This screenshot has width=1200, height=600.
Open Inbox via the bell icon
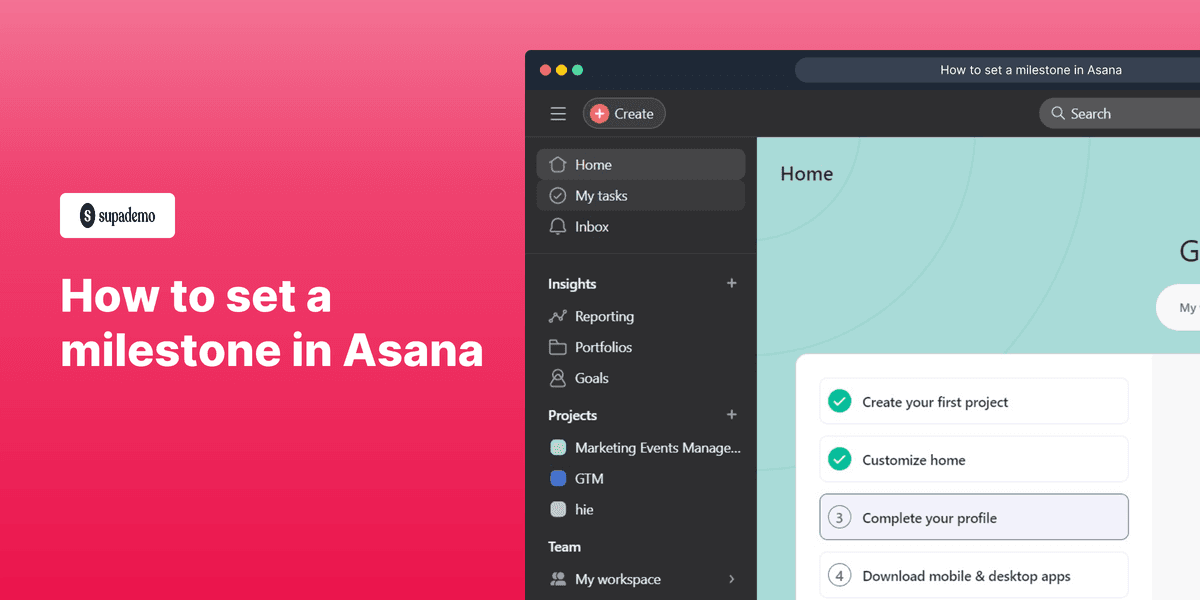(x=558, y=226)
